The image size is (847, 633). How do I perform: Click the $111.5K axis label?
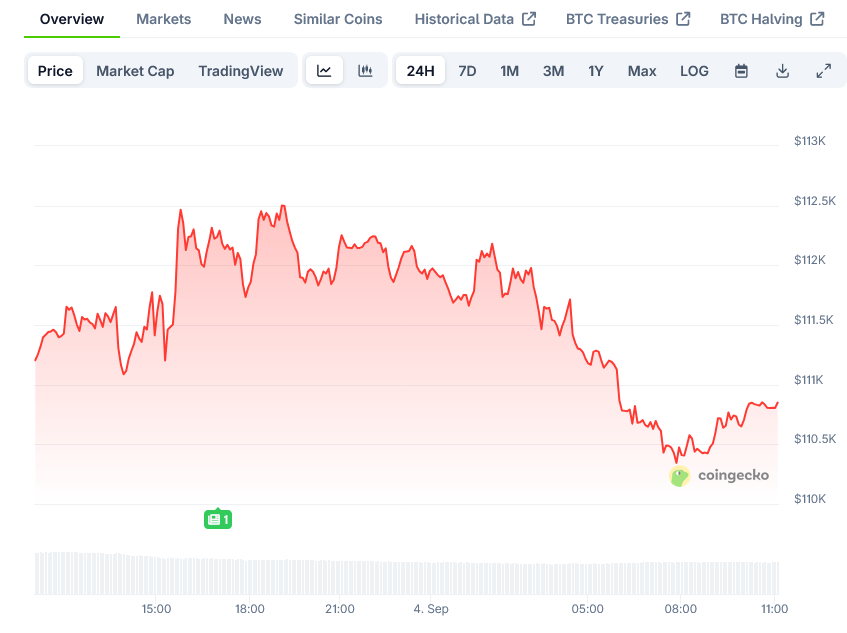click(814, 320)
